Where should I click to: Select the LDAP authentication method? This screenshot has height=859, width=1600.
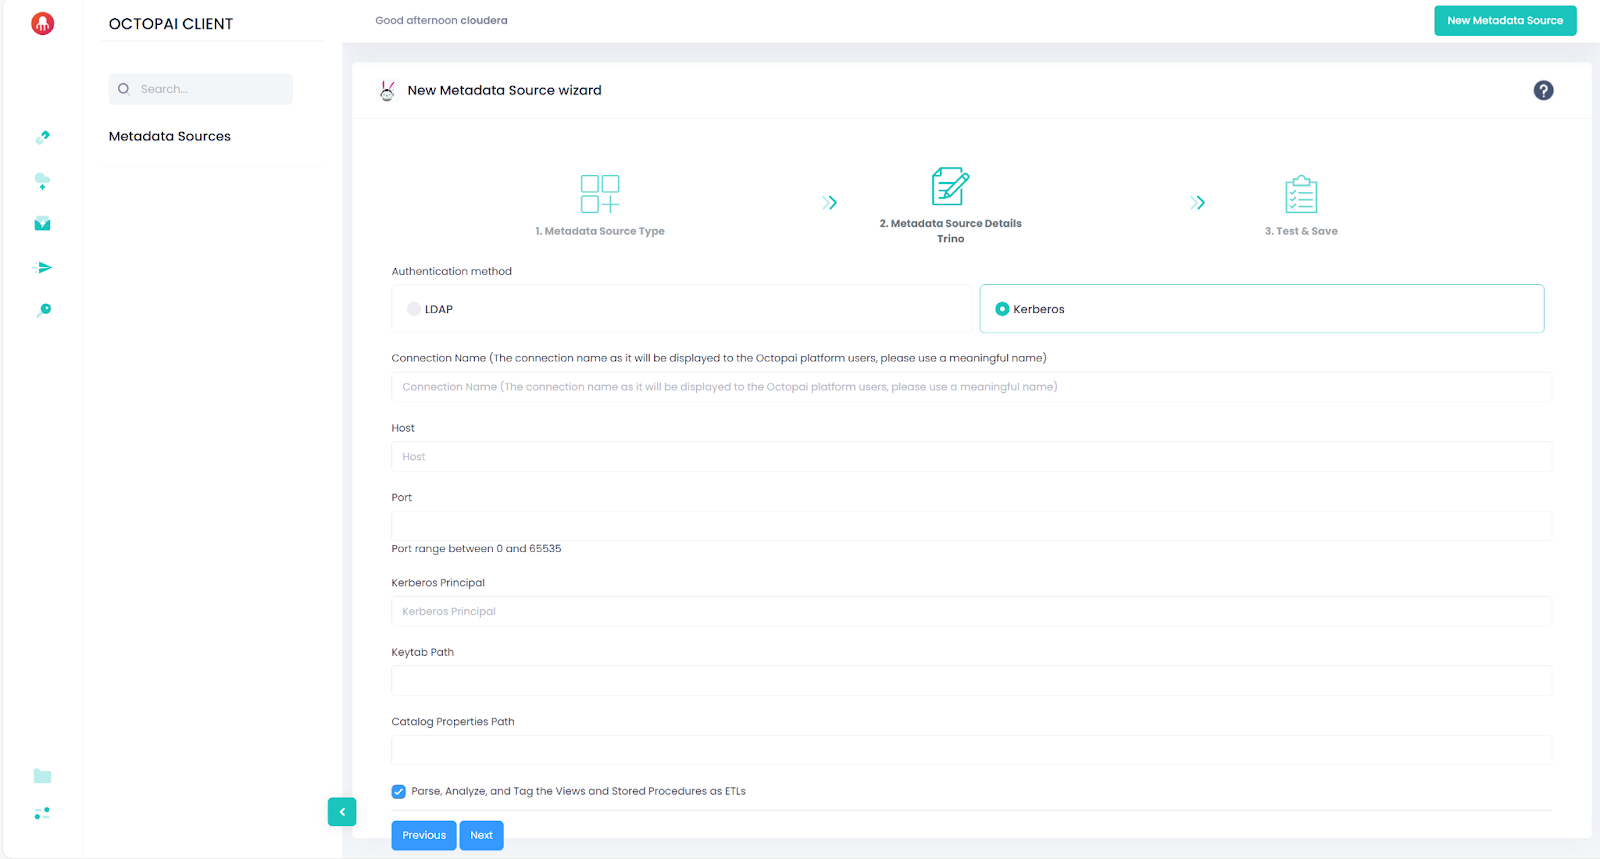(x=681, y=309)
